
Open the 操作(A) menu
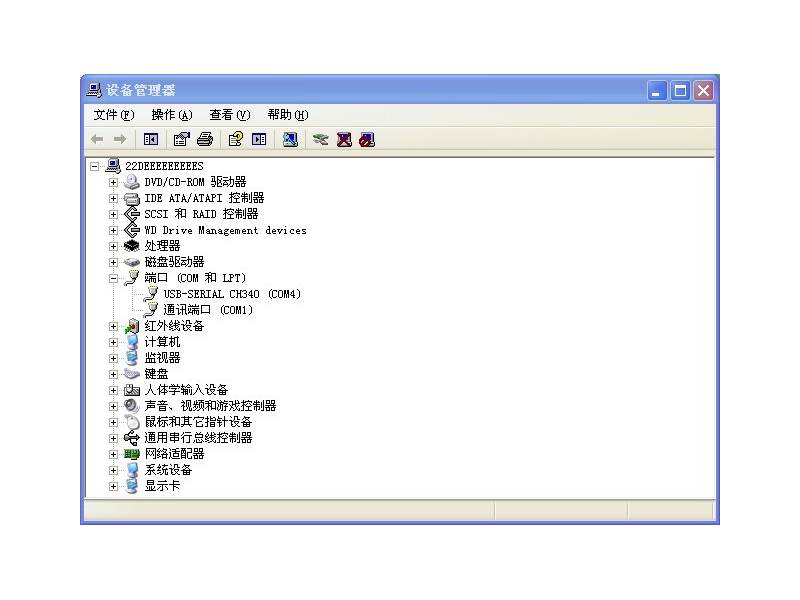click(x=171, y=115)
